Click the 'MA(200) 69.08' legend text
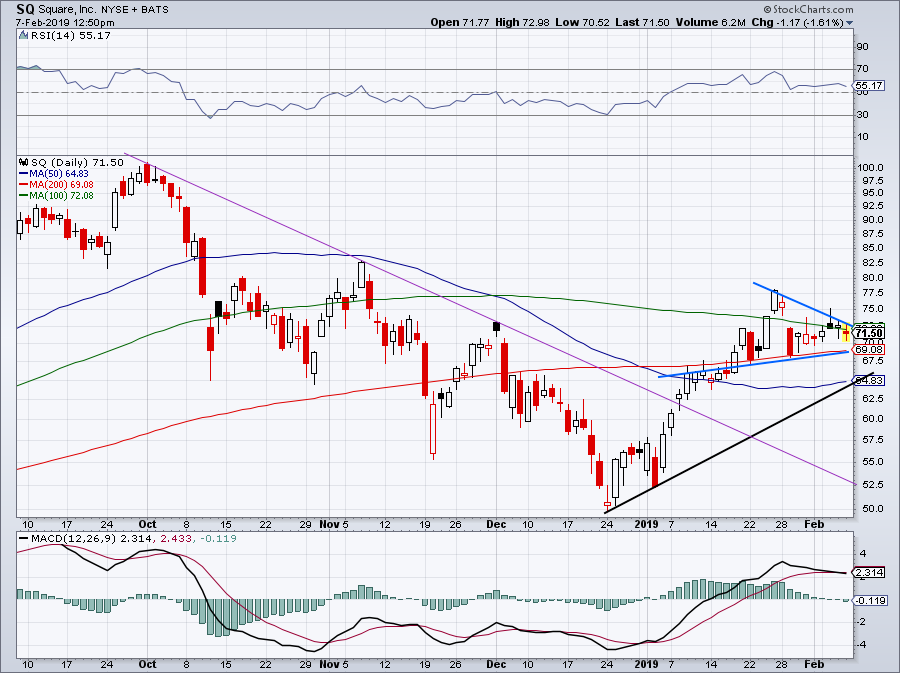This screenshot has height=673, width=900. coord(61,185)
